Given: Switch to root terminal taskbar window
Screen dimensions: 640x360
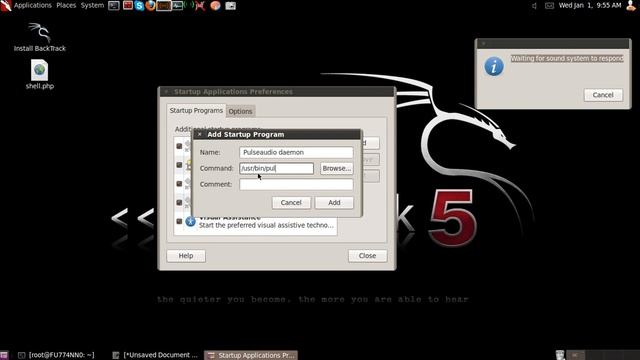Looking at the screenshot, I should click(57, 355).
